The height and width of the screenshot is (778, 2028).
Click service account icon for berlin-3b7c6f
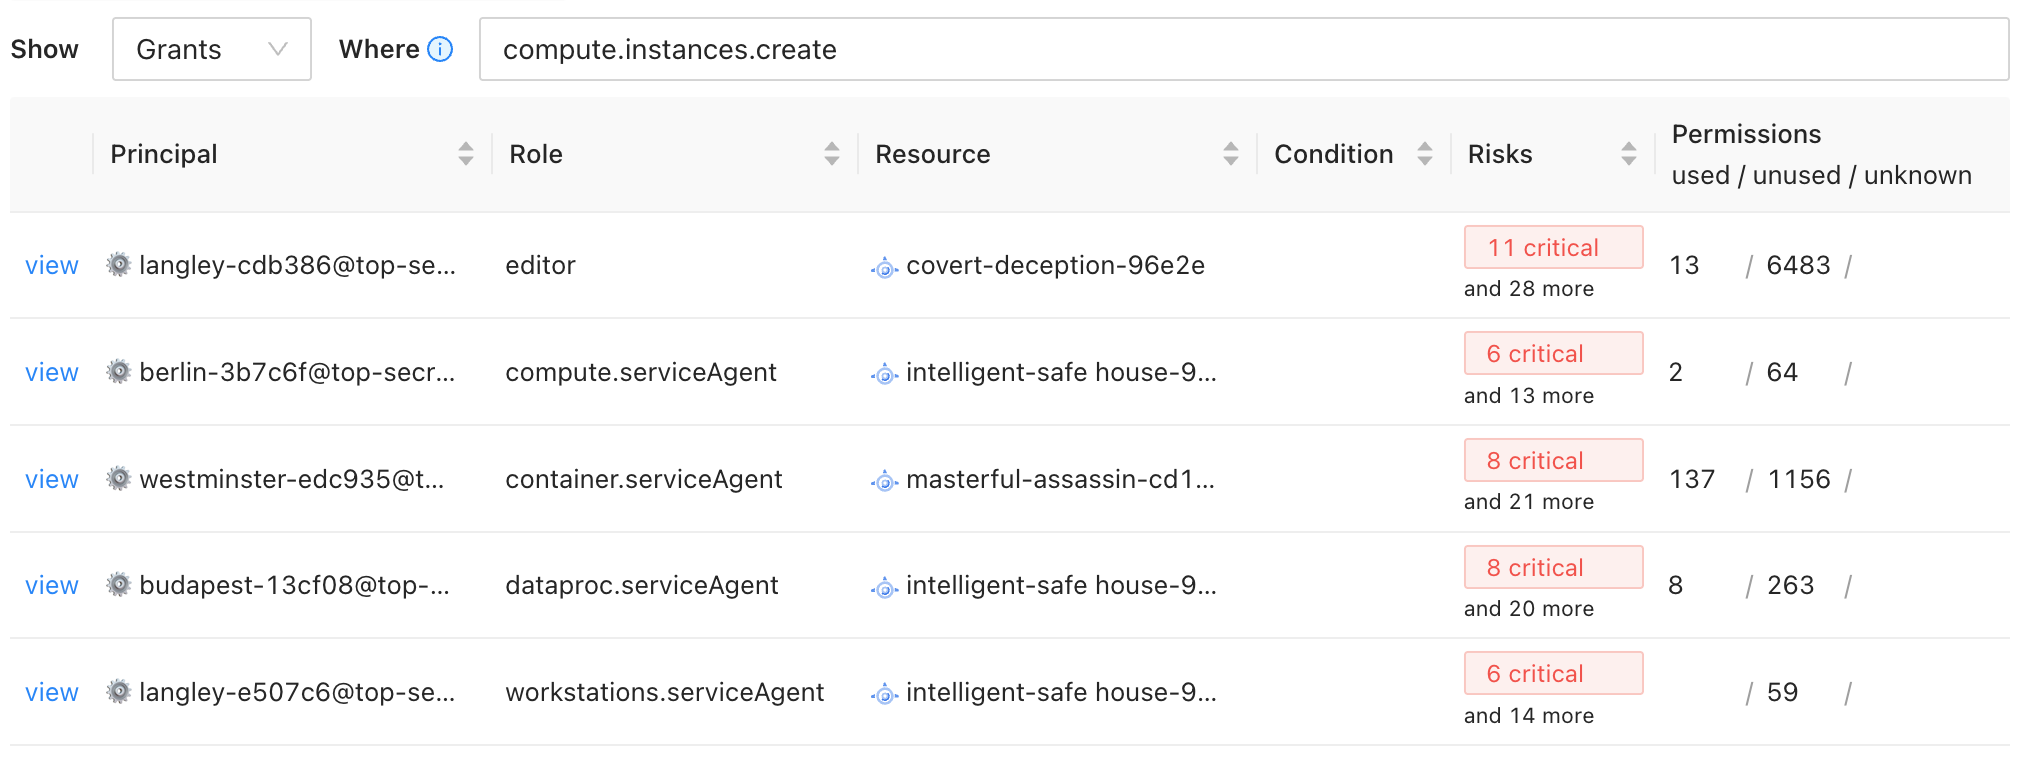pos(119,372)
